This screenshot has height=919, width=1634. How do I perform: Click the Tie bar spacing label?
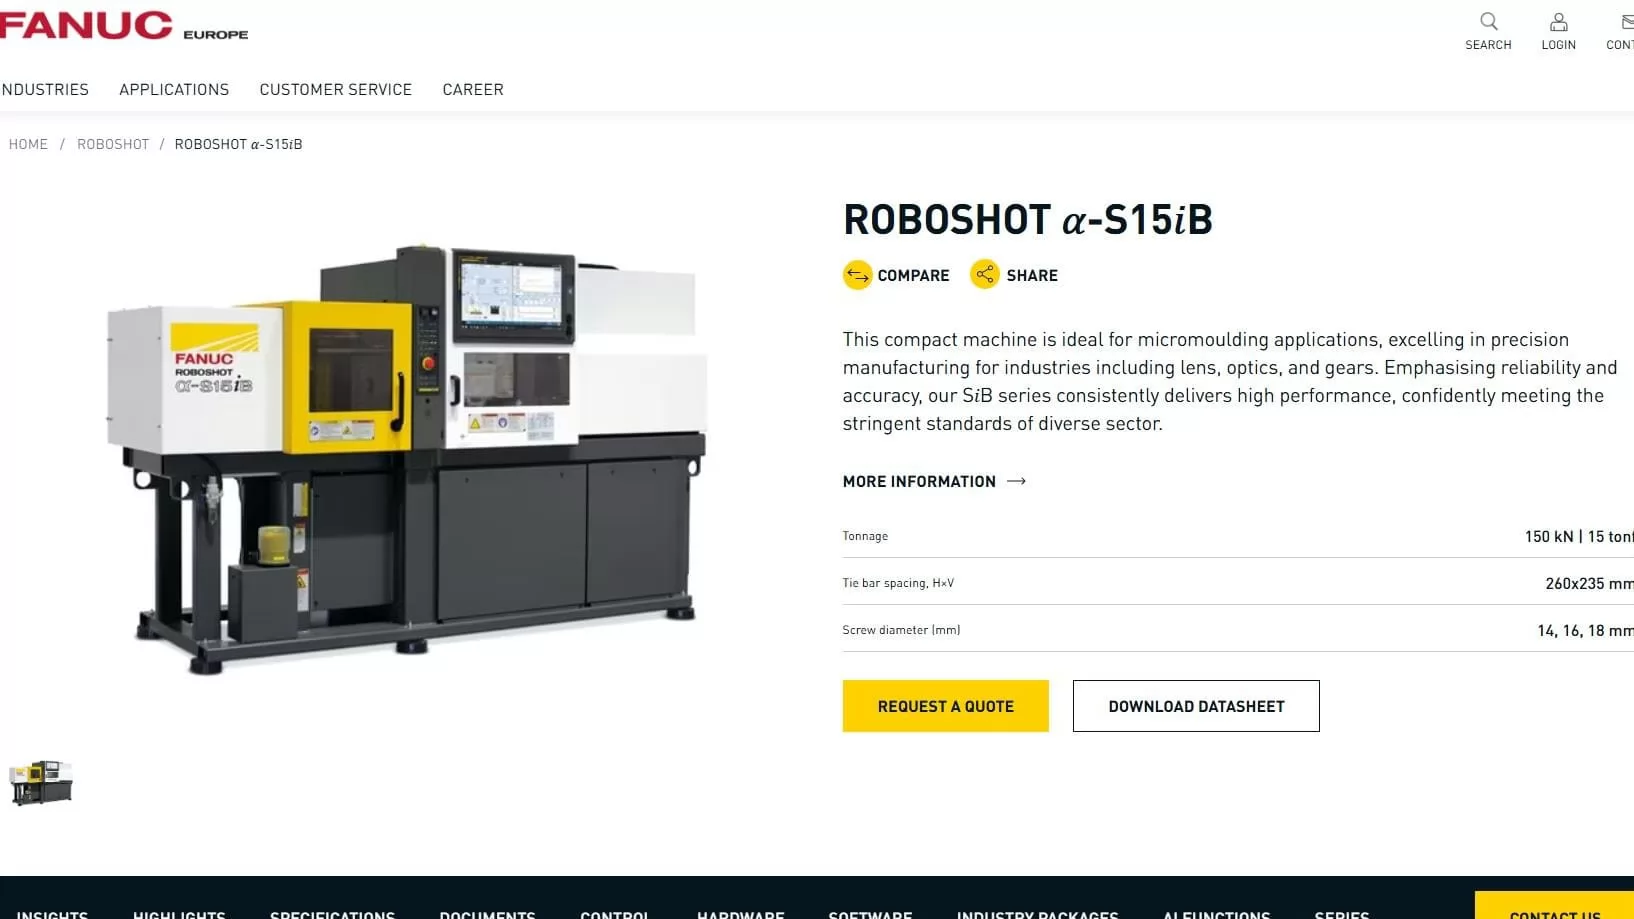(898, 583)
